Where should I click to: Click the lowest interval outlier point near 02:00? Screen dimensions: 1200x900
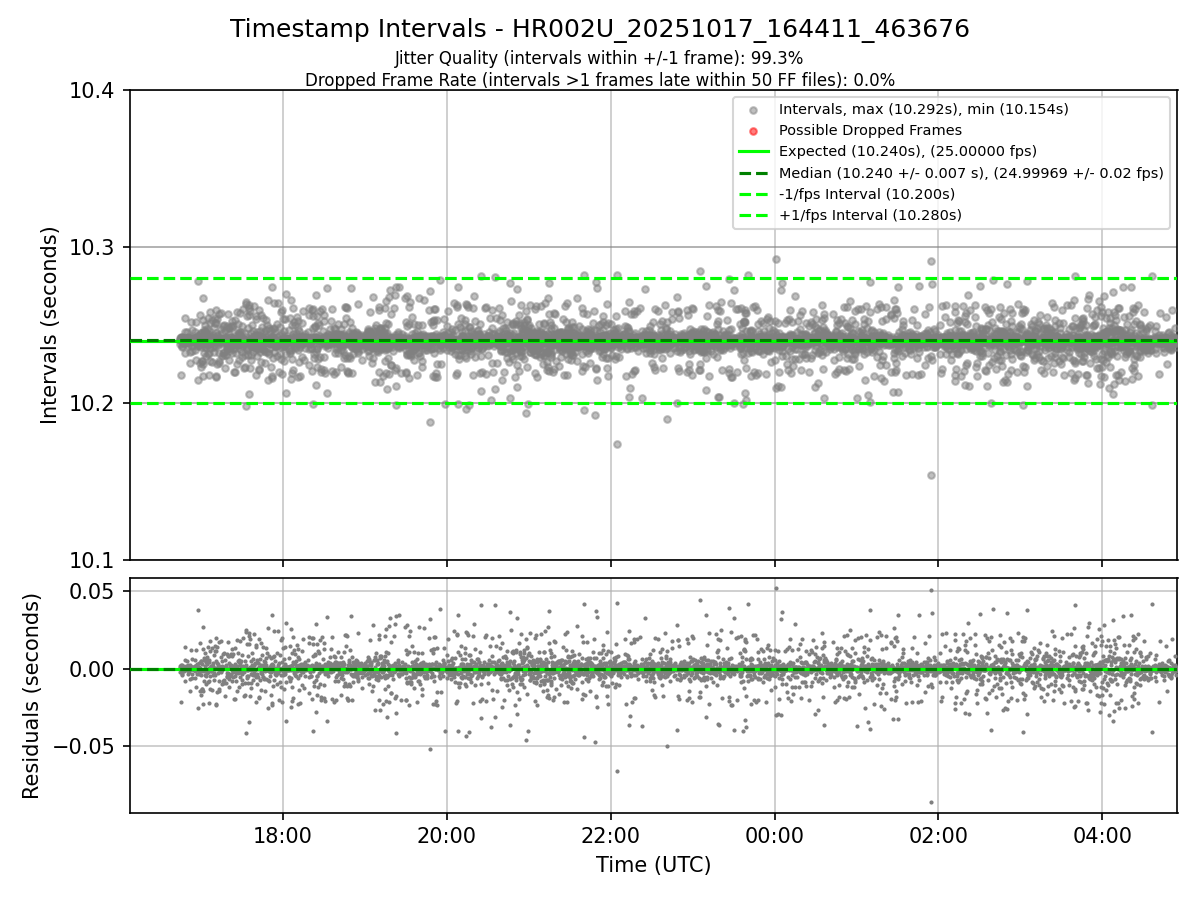931,475
